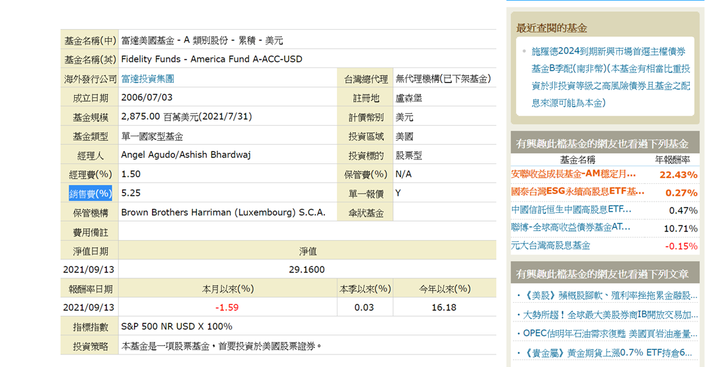
Task: Select management fee value 1.50
Action: (x=131, y=174)
